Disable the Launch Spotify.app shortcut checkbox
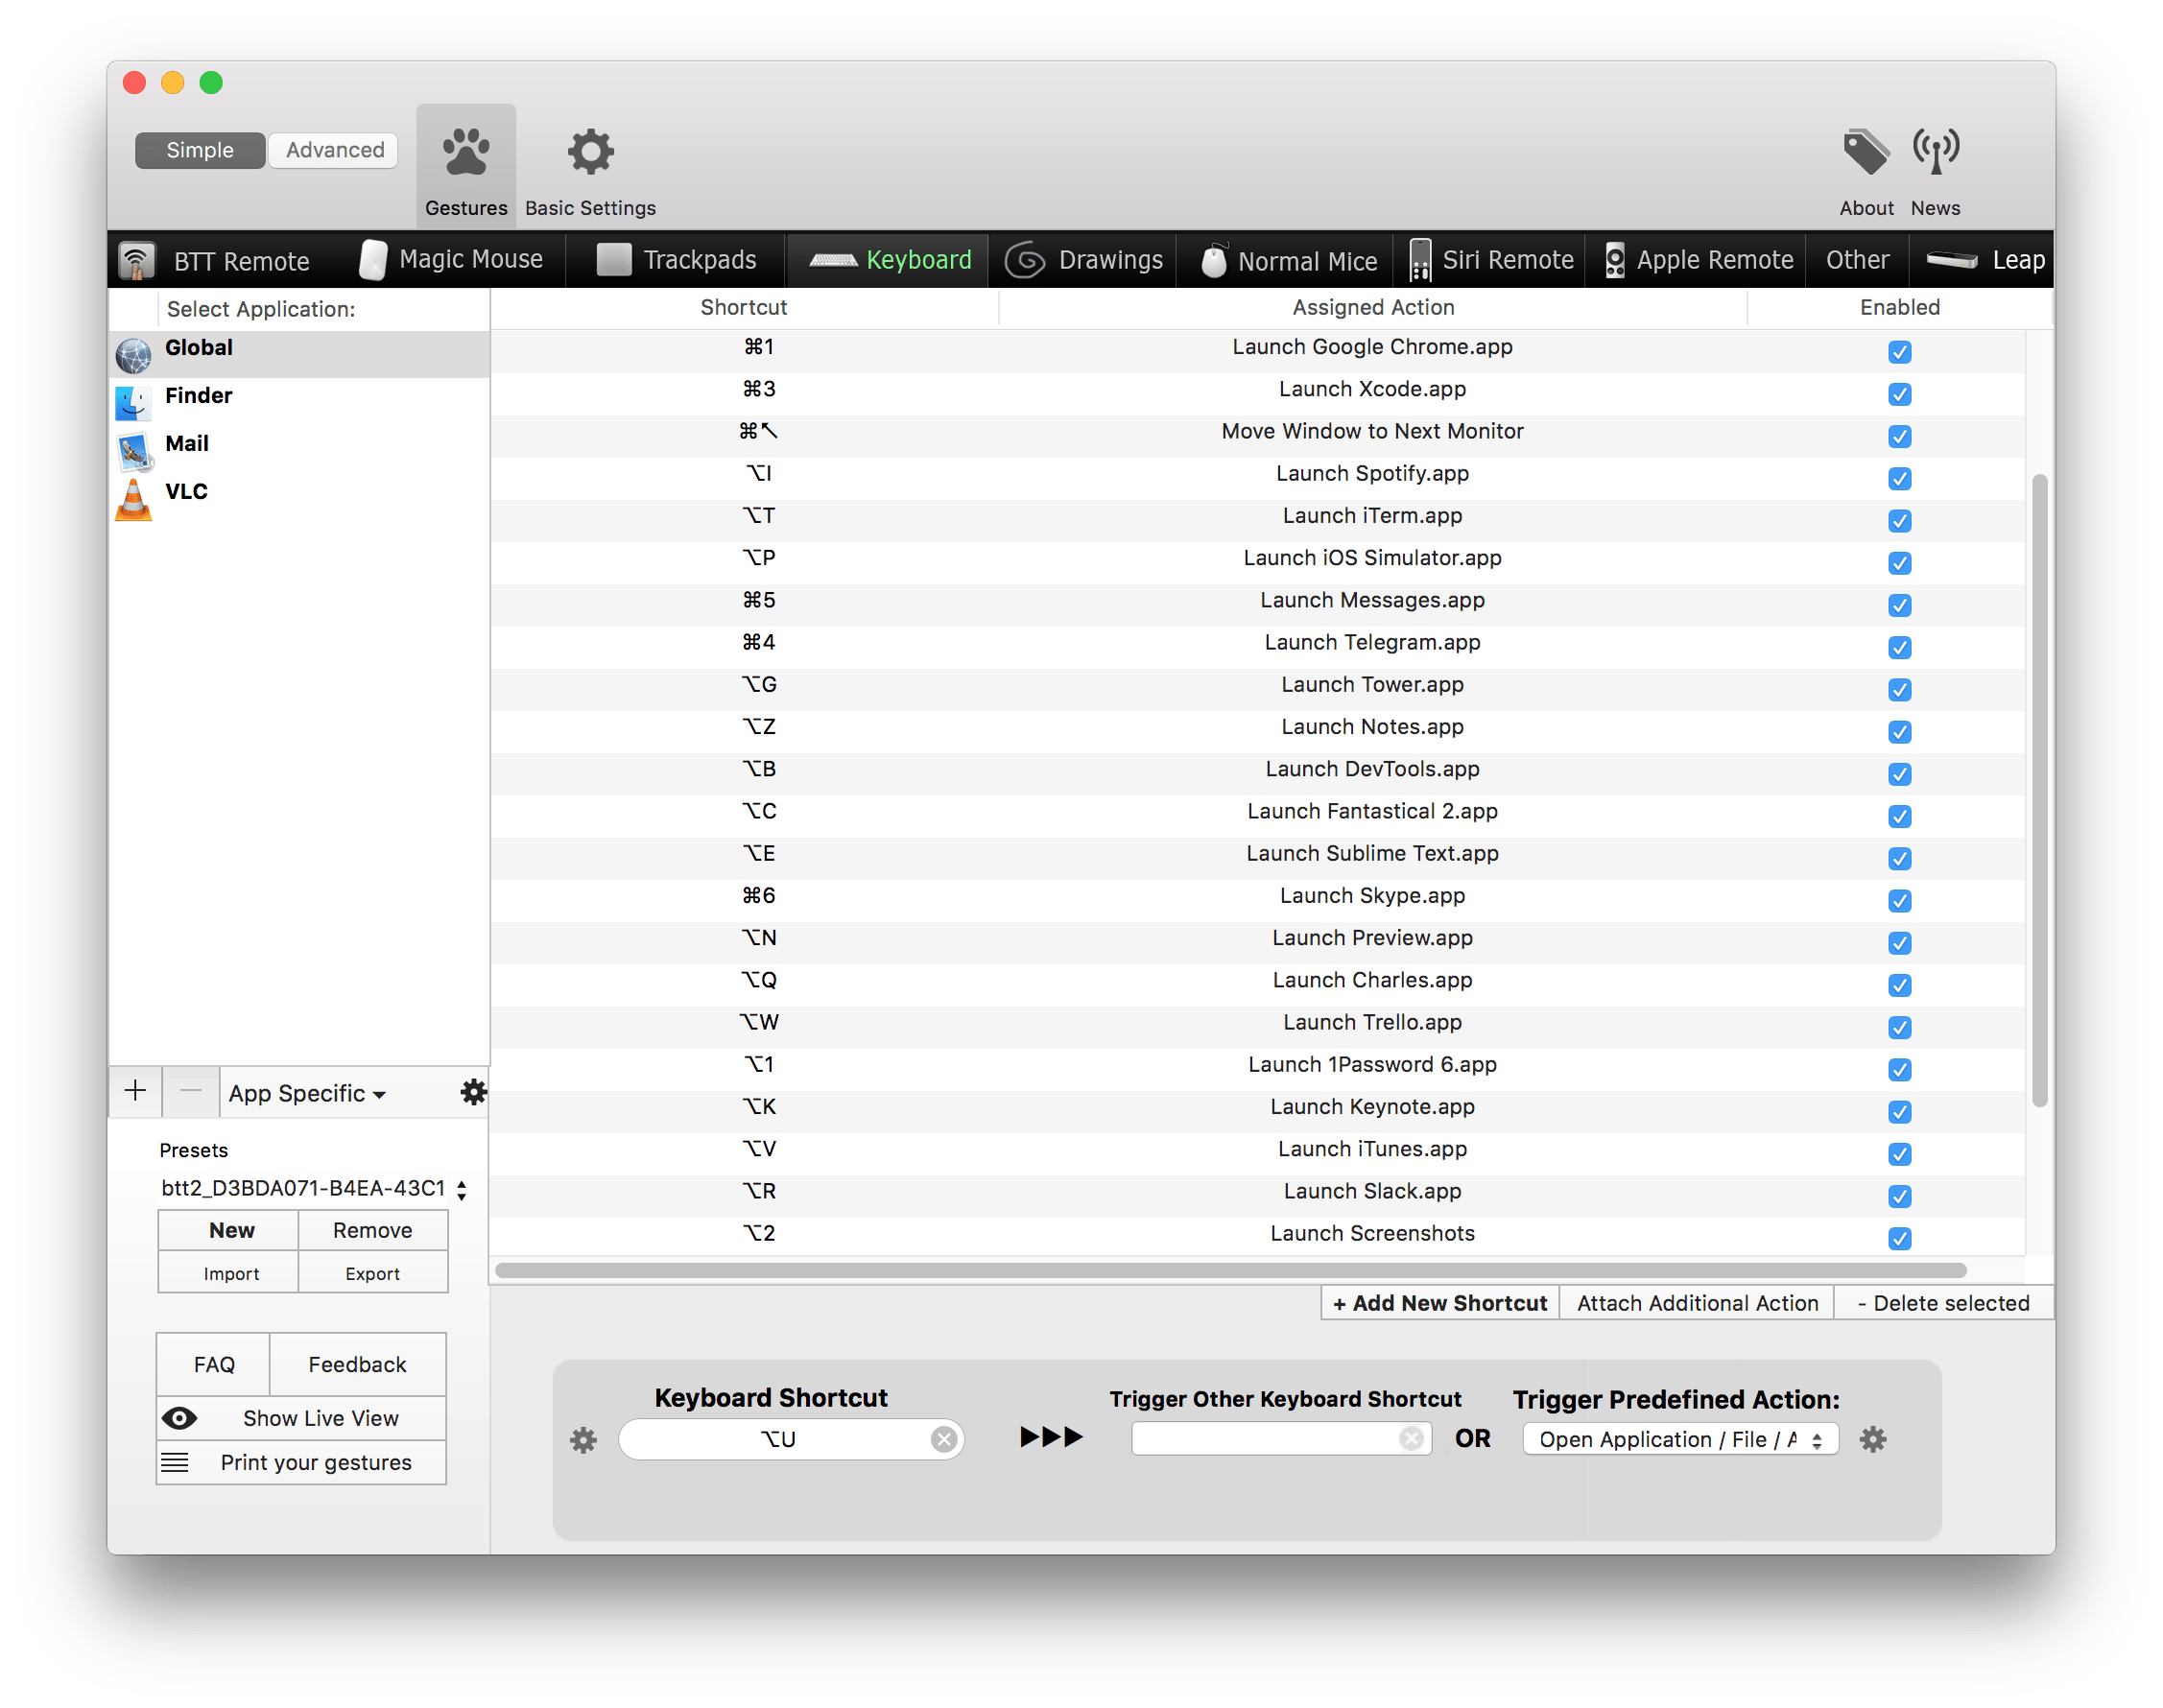 point(1899,479)
